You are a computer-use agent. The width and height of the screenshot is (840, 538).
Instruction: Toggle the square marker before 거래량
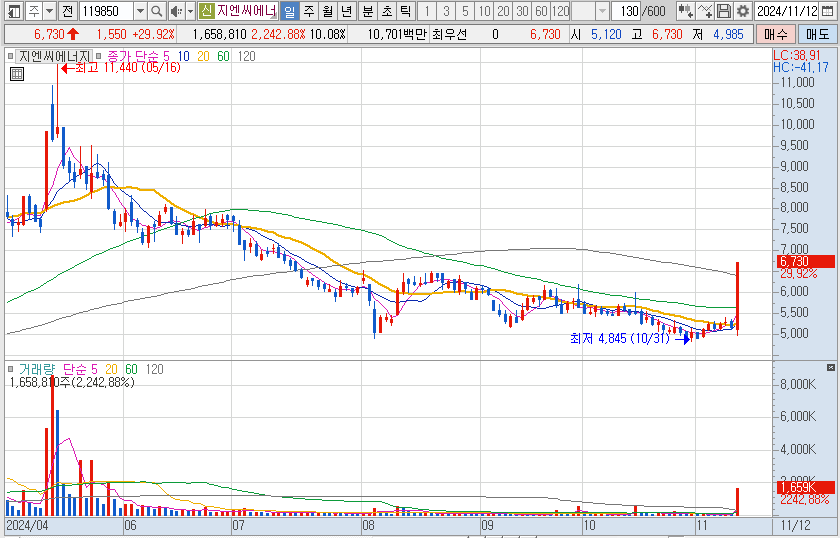pos(10,369)
